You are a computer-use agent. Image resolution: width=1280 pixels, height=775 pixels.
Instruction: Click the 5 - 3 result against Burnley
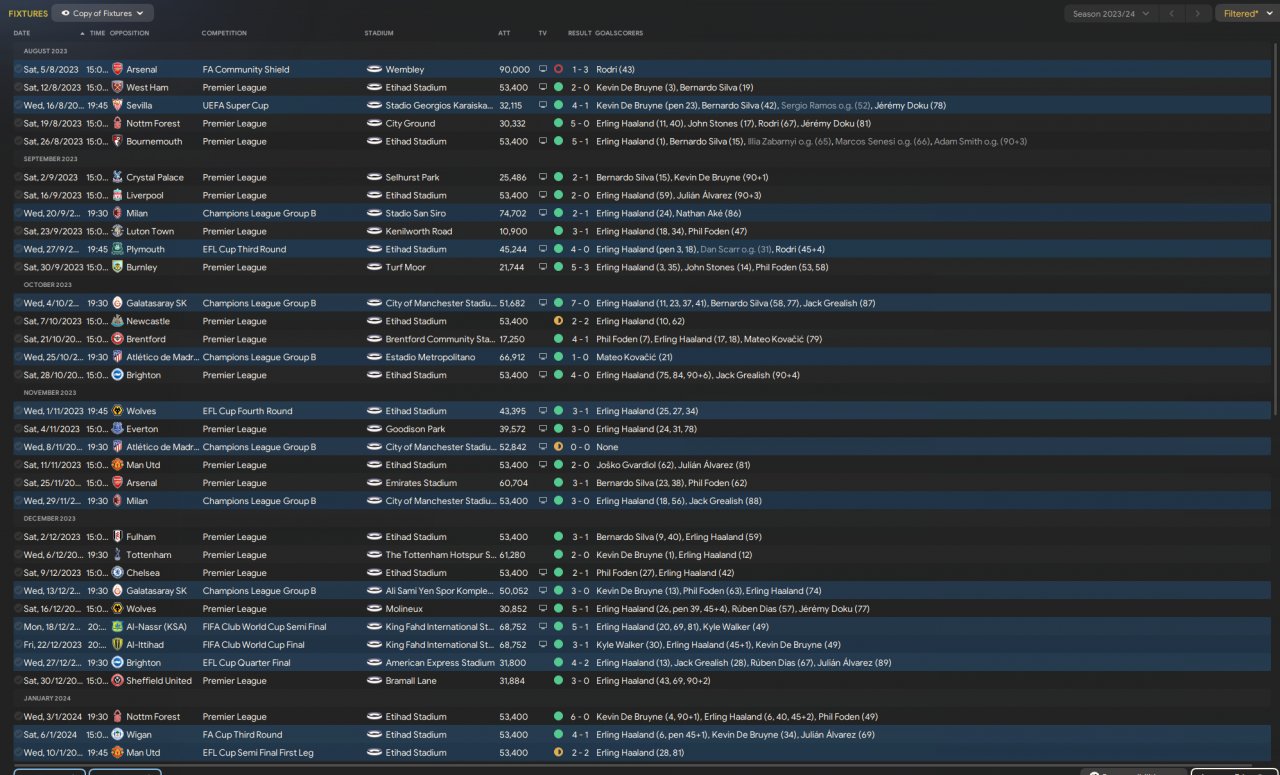tap(580, 268)
